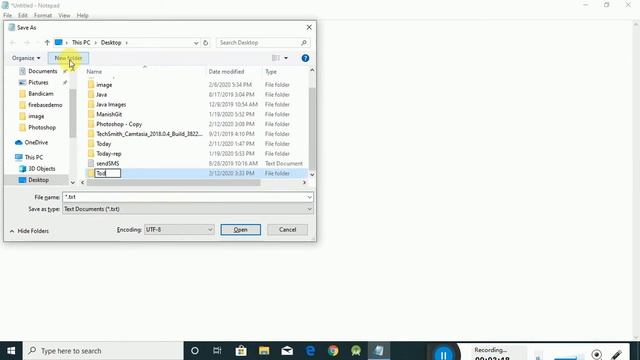Select This PC in the navigation pane
The image size is (640, 360).
pos(33,157)
